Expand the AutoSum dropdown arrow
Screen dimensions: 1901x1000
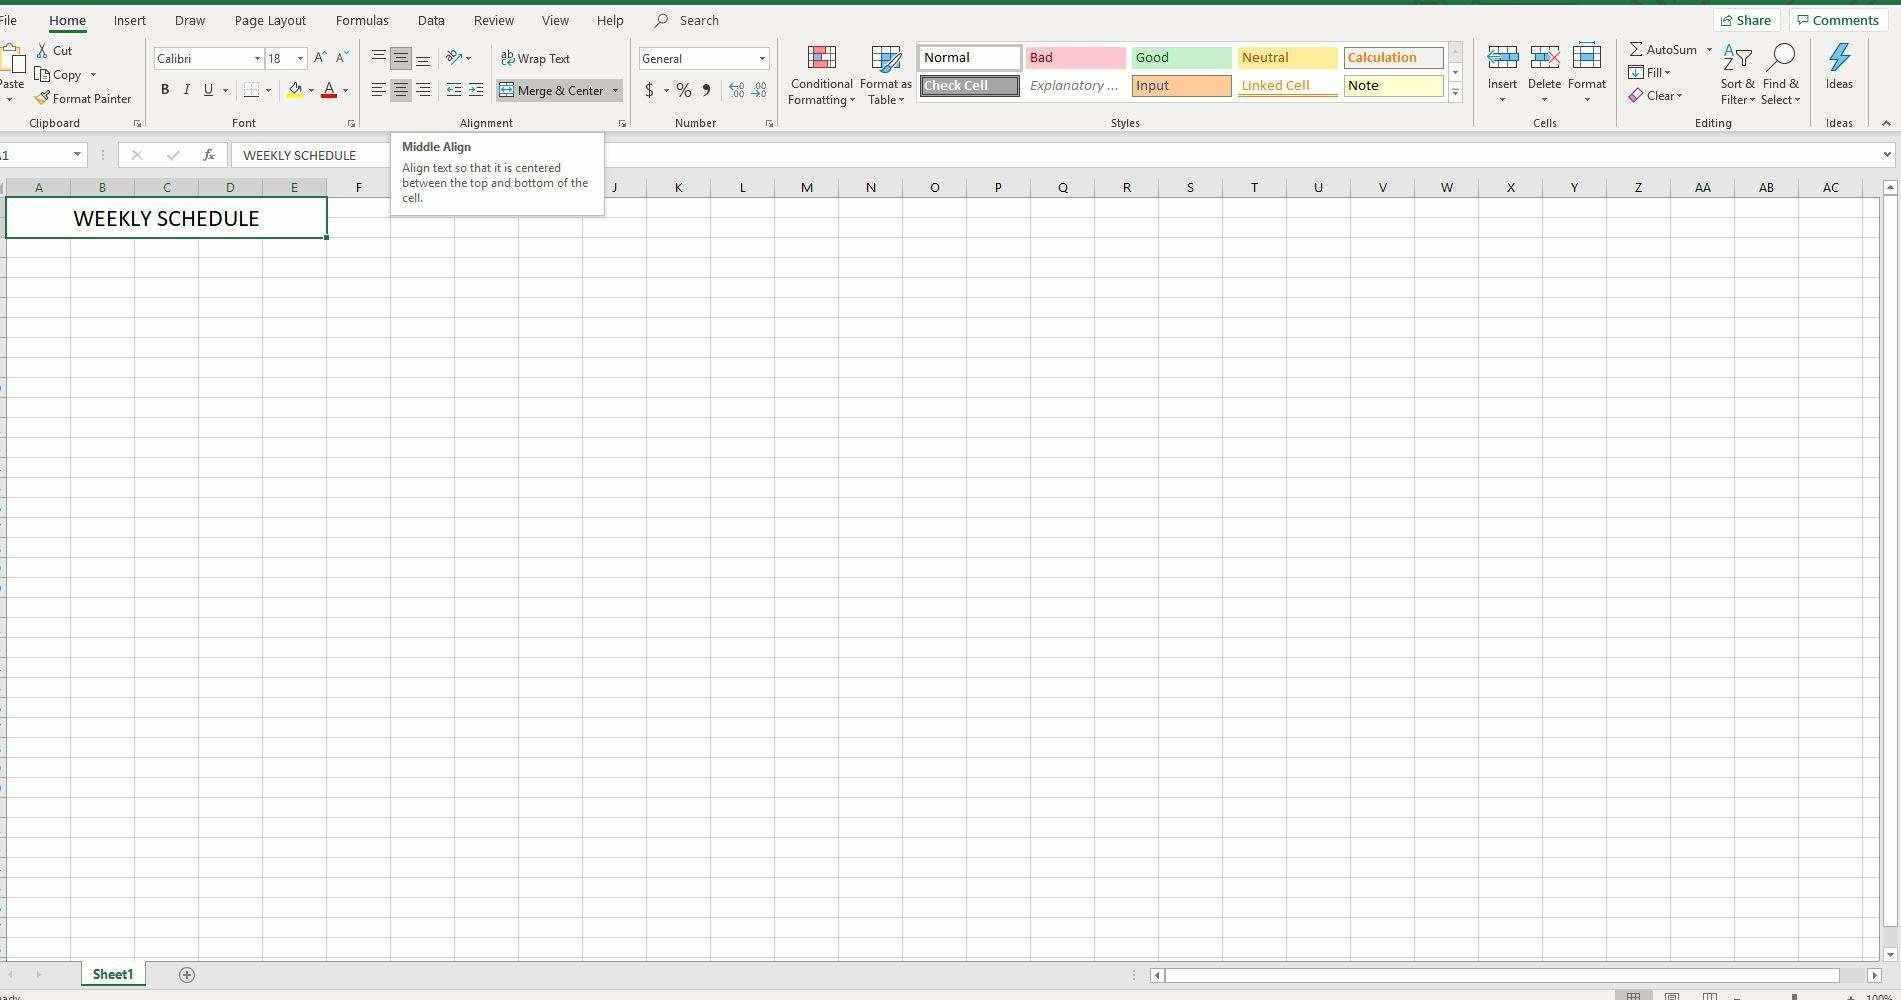click(1709, 50)
